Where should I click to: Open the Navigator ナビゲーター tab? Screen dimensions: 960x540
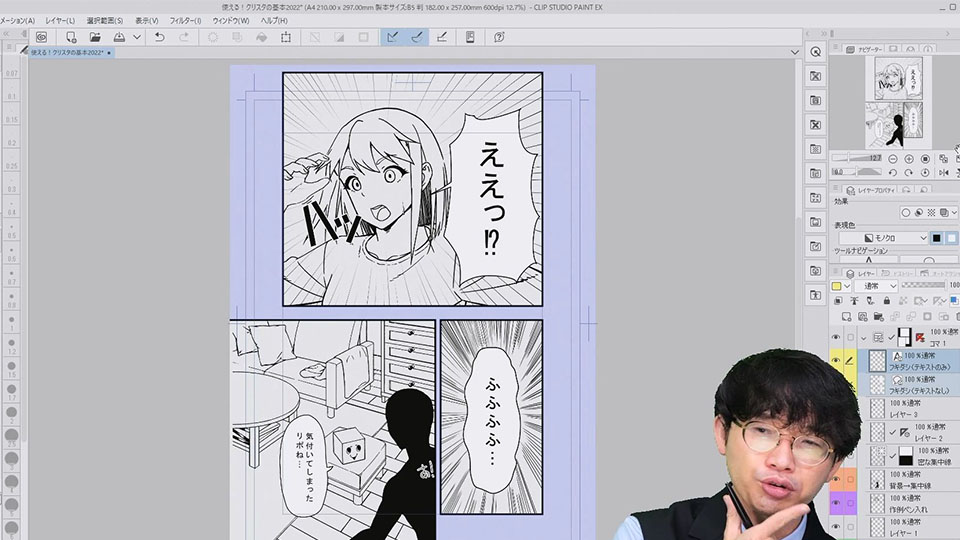pyautogui.click(x=864, y=49)
